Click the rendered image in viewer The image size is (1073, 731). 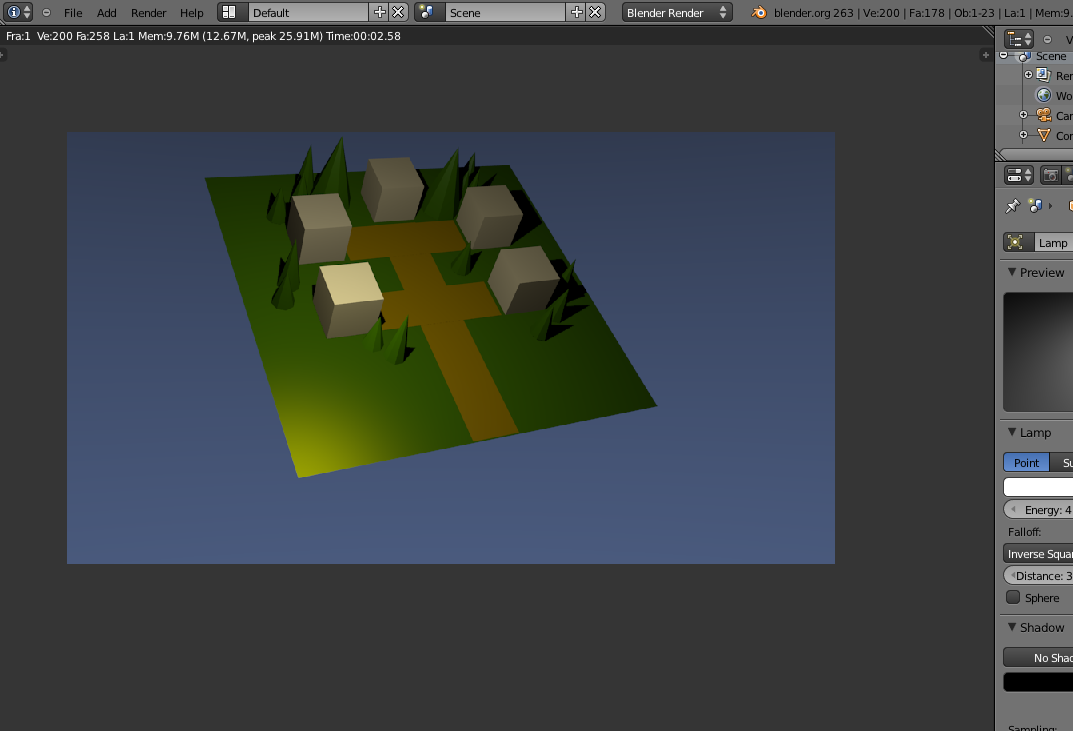click(451, 348)
